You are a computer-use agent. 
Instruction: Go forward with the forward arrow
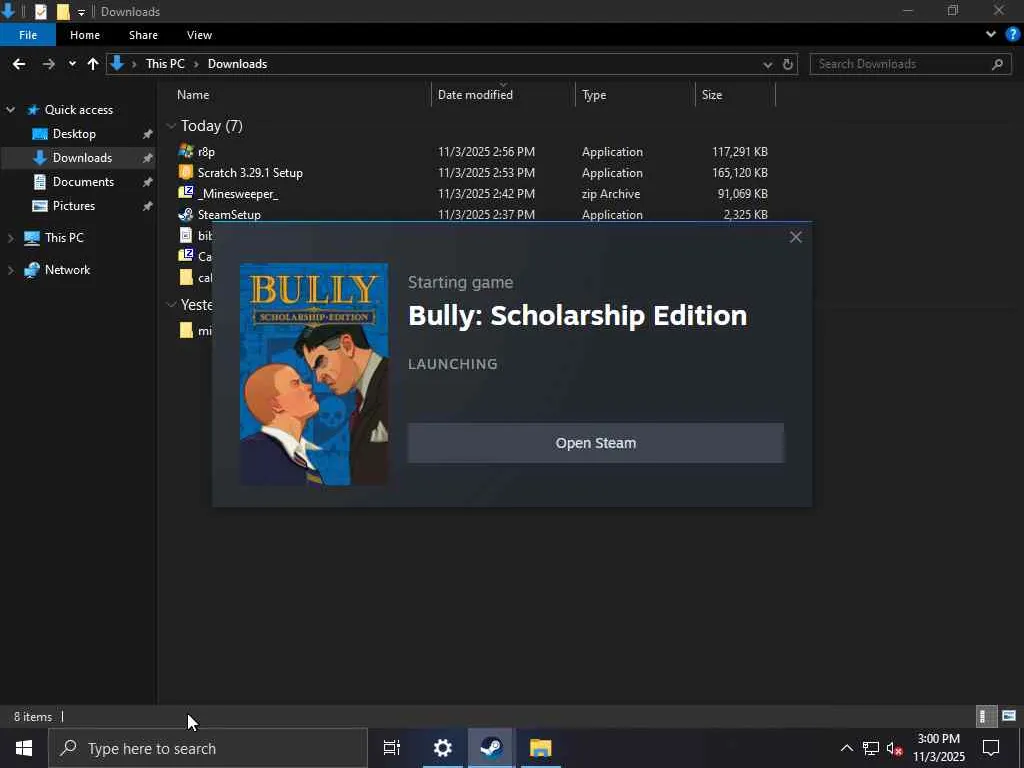pos(48,64)
